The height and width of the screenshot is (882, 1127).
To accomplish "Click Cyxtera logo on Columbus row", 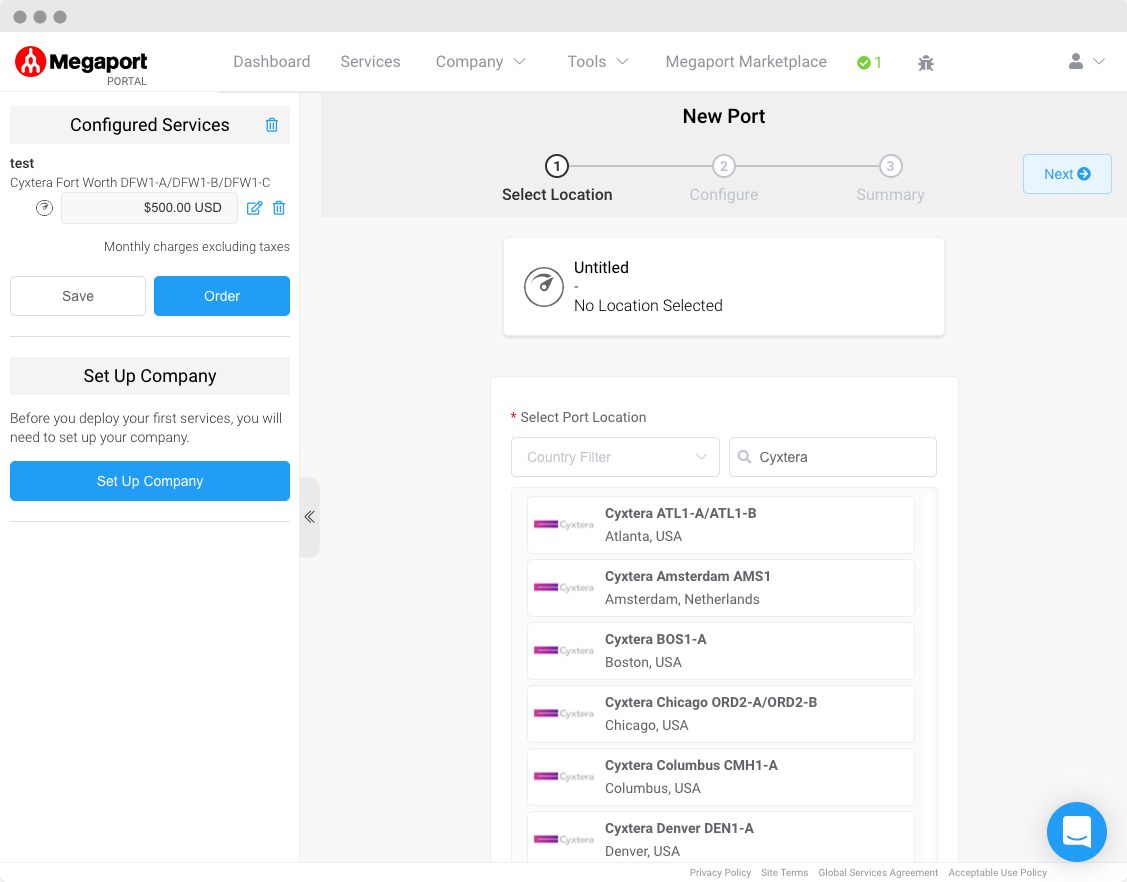I will (564, 776).
